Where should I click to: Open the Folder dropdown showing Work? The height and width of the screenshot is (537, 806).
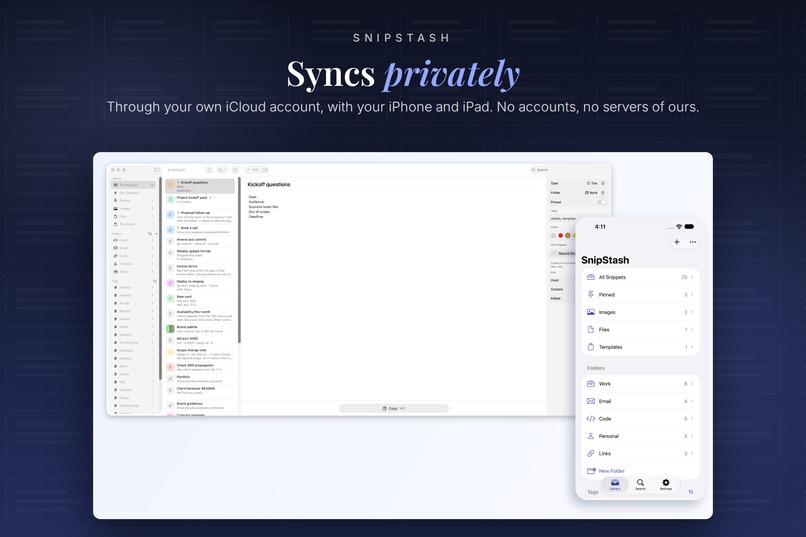595,193
